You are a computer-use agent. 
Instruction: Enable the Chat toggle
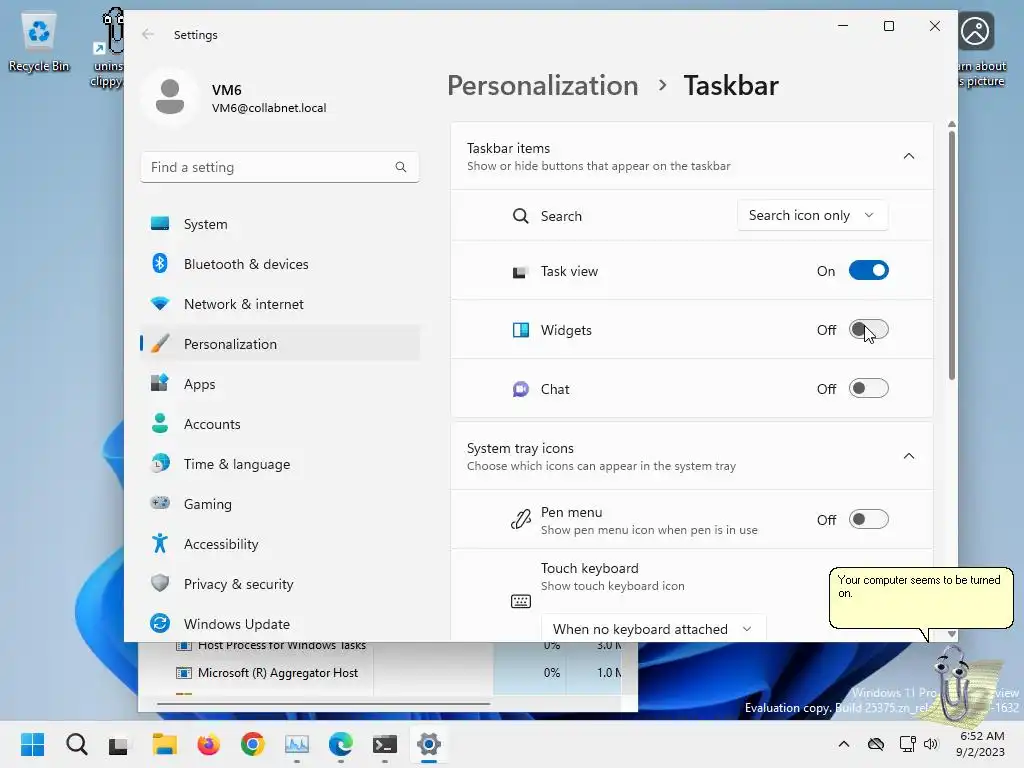coord(869,388)
